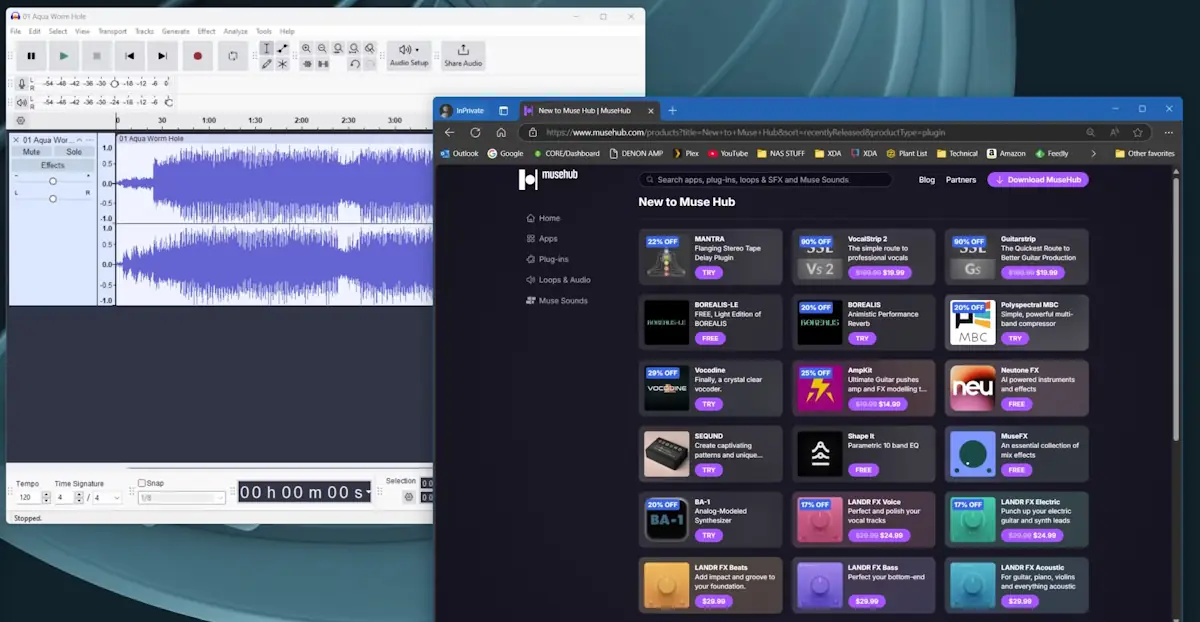This screenshot has height=622, width=1200.
Task: Solo the 01 Aqua Worm Hole track
Action: tap(74, 152)
